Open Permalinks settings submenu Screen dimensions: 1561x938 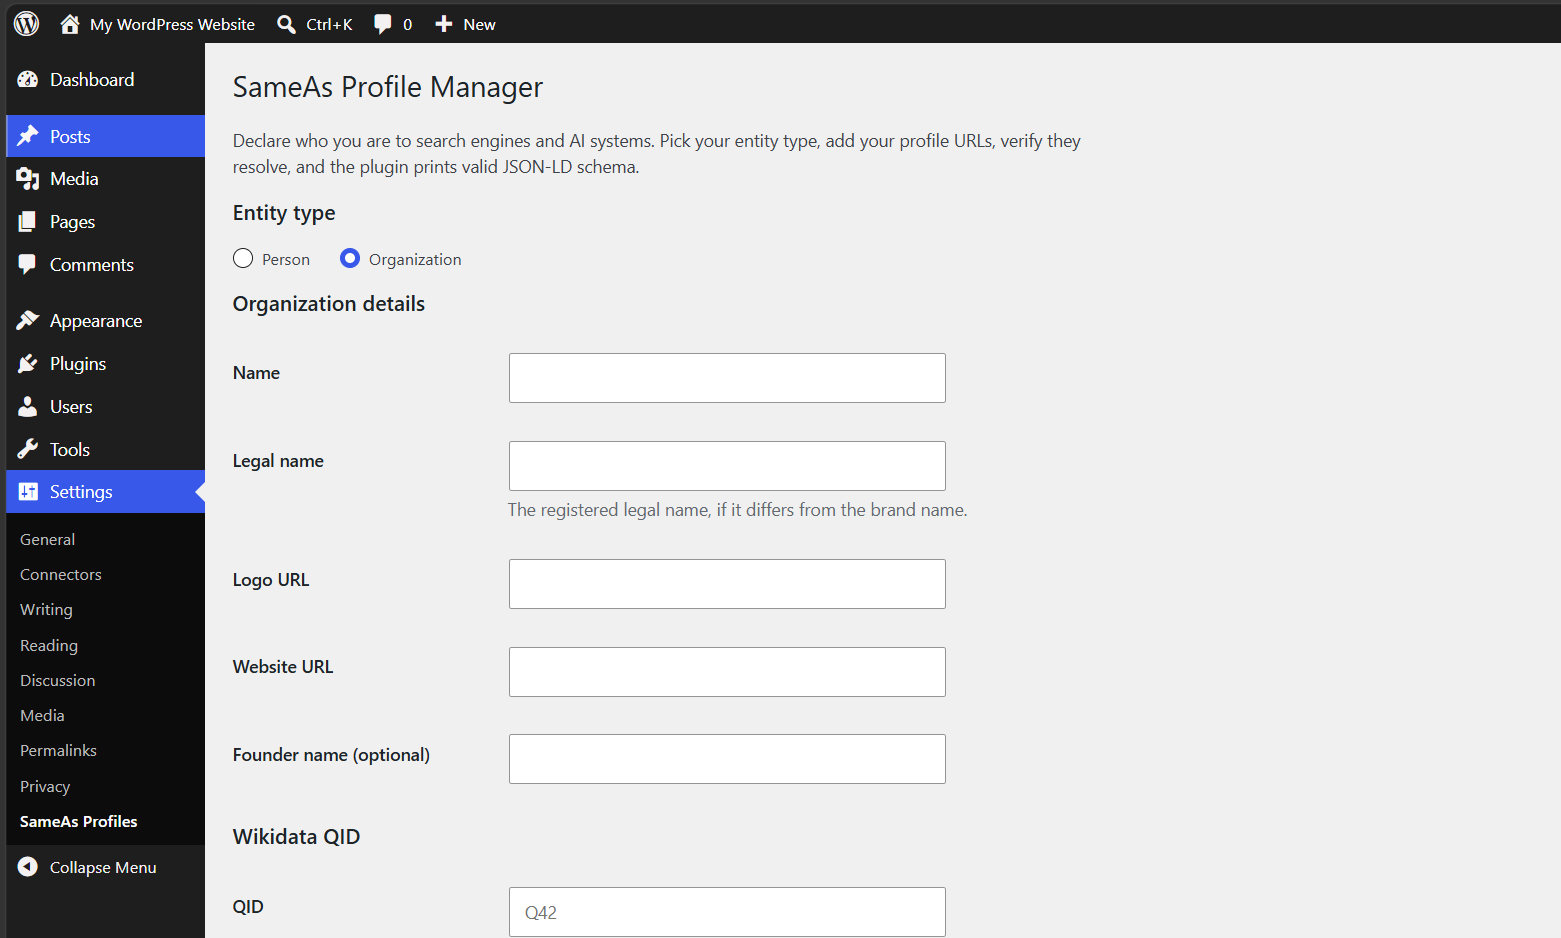click(x=58, y=750)
